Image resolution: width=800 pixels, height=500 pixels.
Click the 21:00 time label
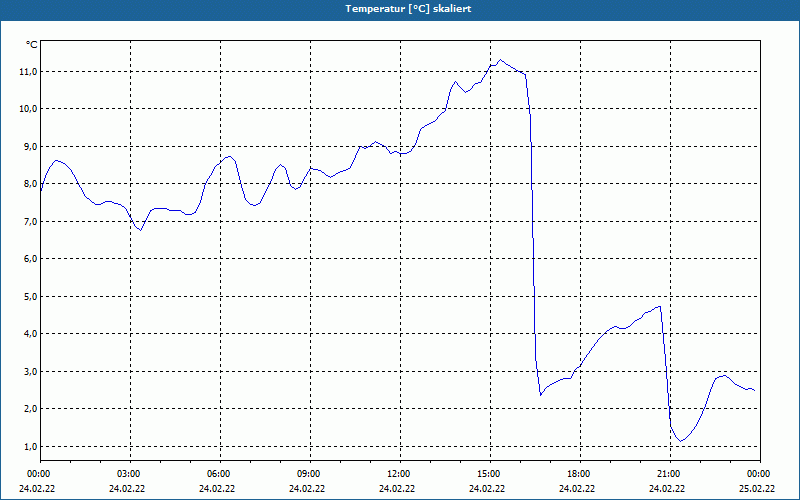pyautogui.click(x=670, y=474)
